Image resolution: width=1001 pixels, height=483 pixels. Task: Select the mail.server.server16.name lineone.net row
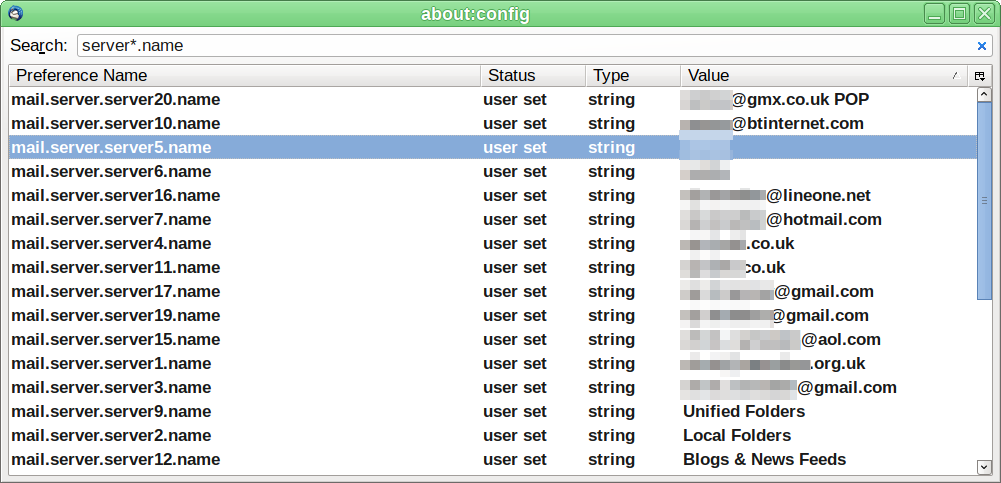[116, 195]
